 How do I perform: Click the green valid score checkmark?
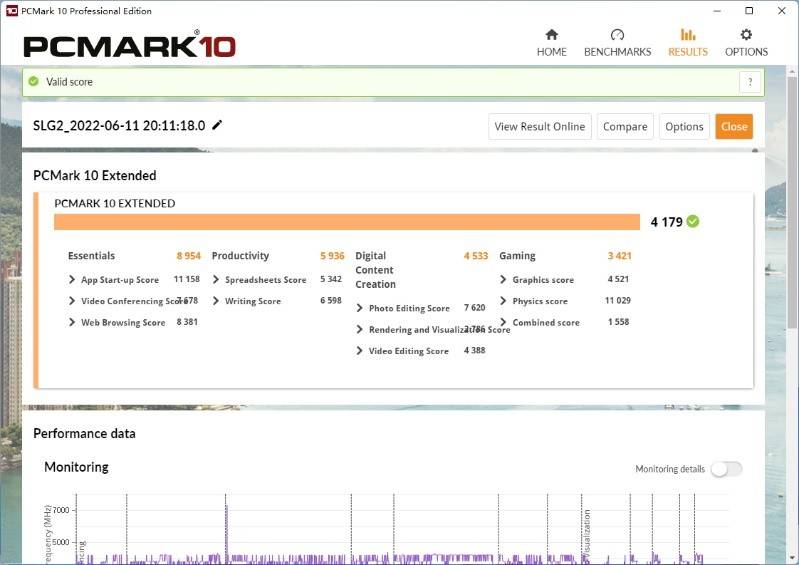click(34, 82)
